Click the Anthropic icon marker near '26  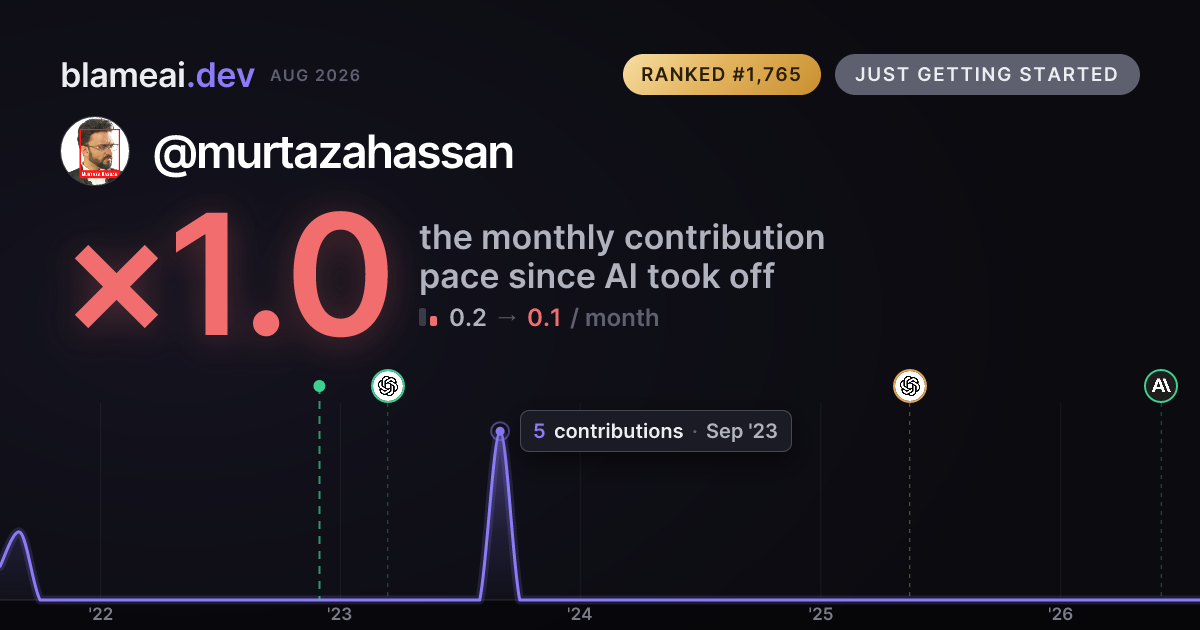(x=1161, y=385)
